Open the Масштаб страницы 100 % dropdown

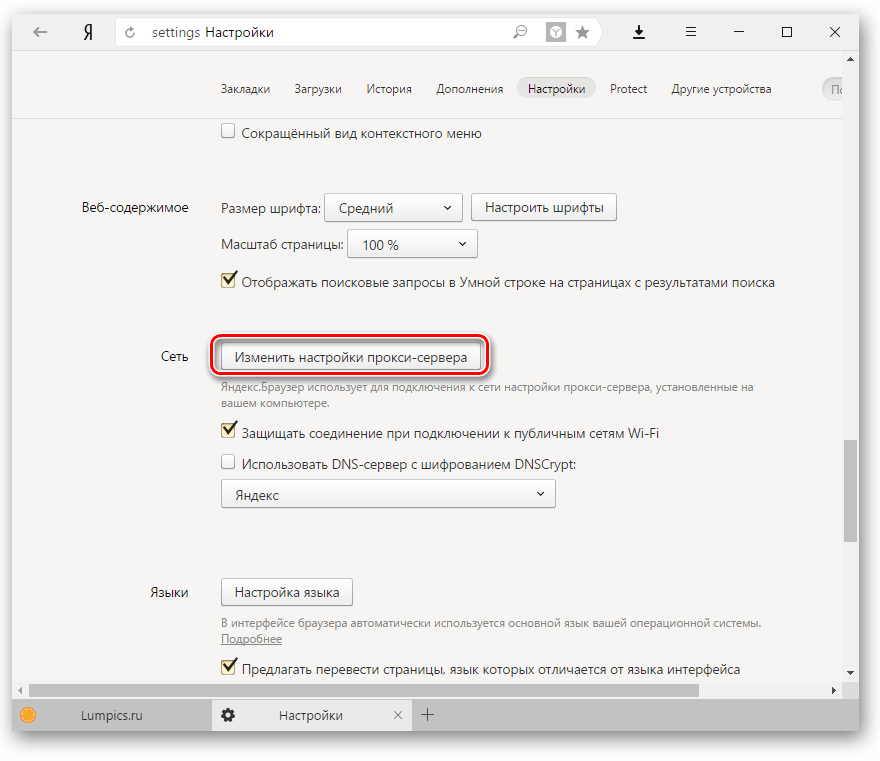click(411, 244)
